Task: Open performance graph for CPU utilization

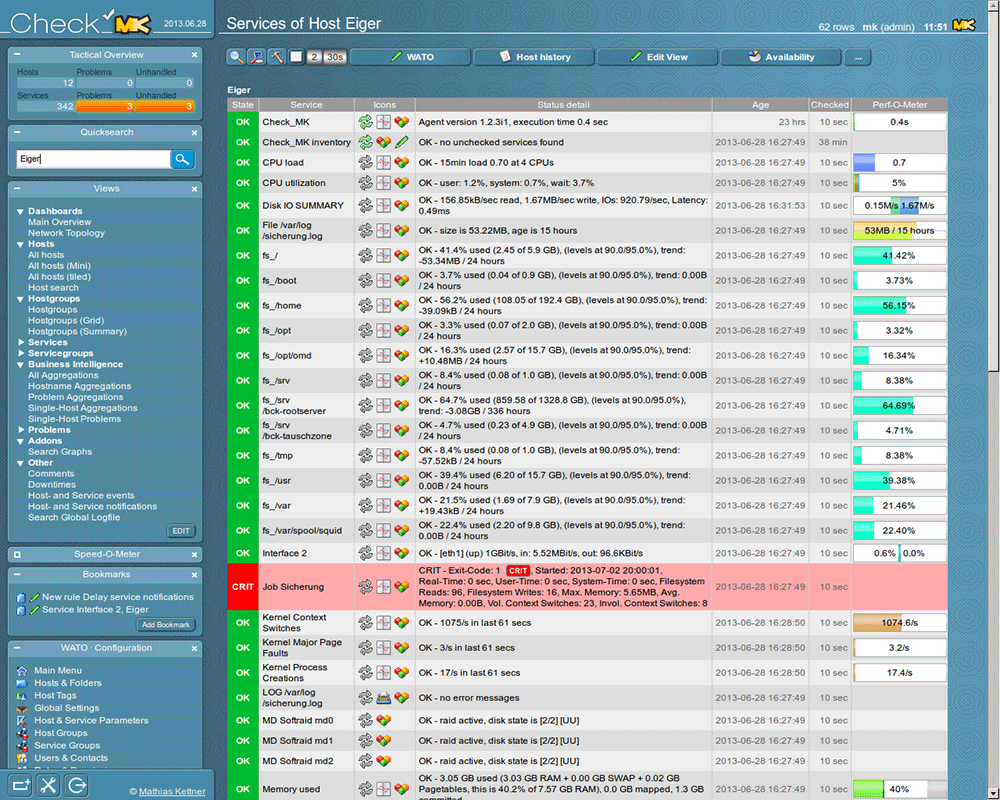Action: point(383,183)
